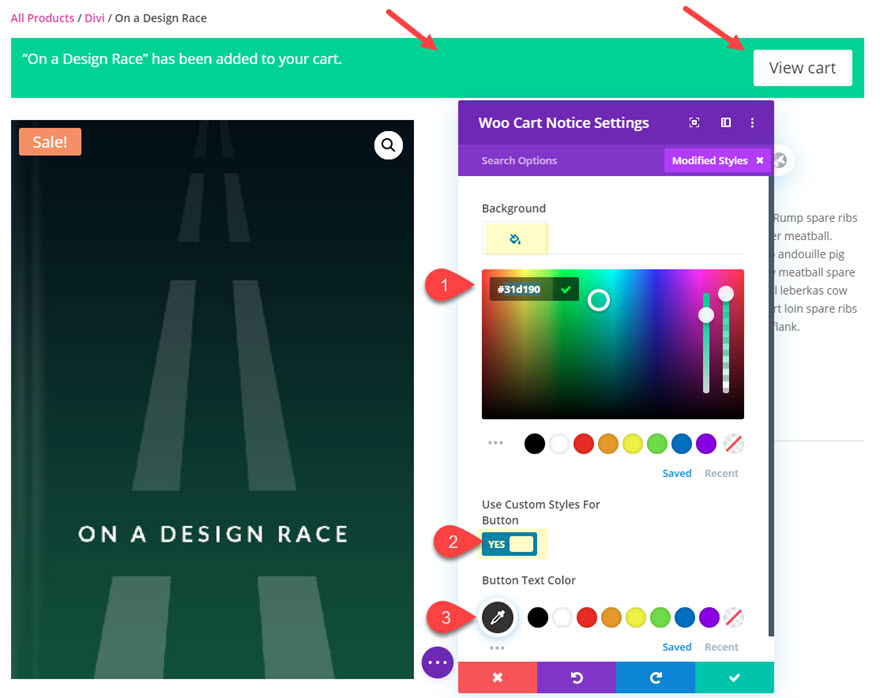
Task: Choose black Button Text Color swatch
Action: (x=538, y=617)
